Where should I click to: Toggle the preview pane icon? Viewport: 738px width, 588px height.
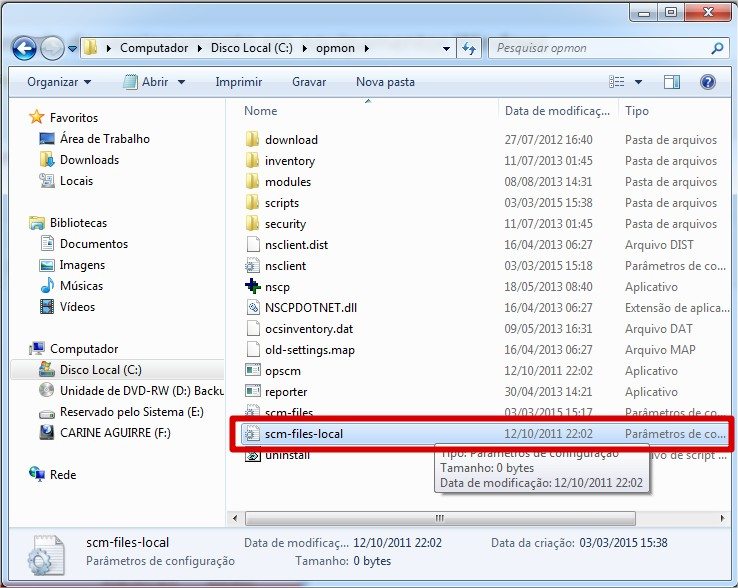point(671,82)
